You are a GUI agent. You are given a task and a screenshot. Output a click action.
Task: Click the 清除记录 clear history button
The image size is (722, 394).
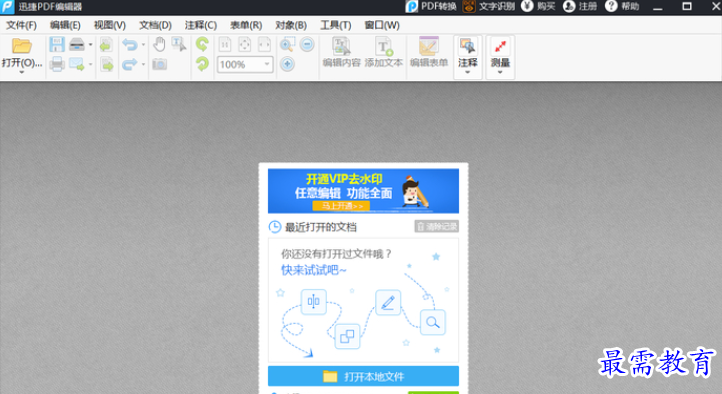437,226
